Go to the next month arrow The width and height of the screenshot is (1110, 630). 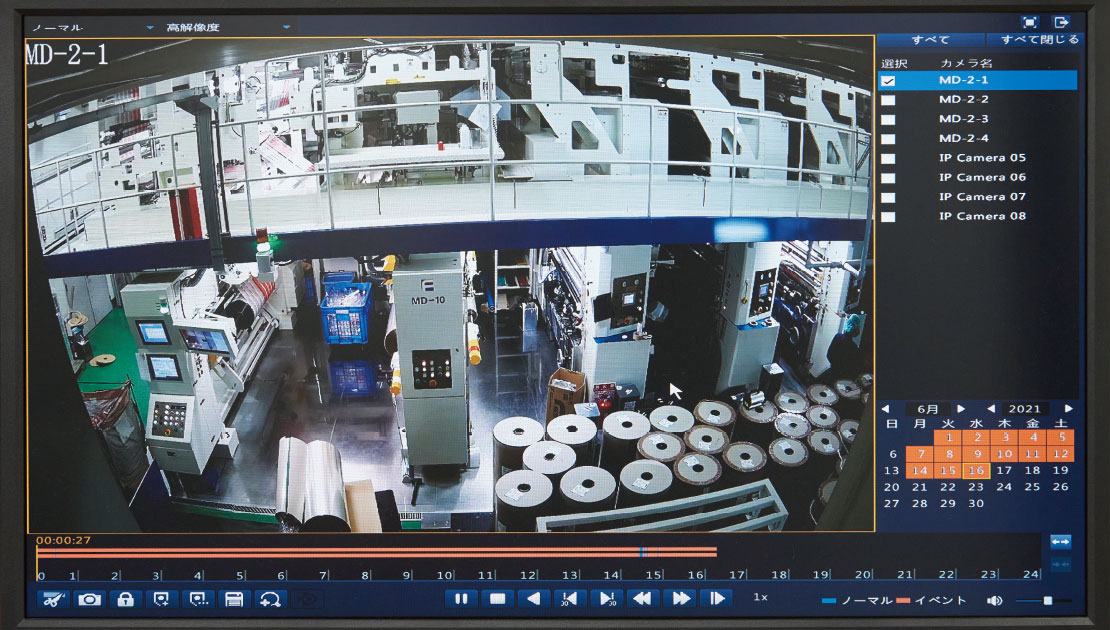961,409
